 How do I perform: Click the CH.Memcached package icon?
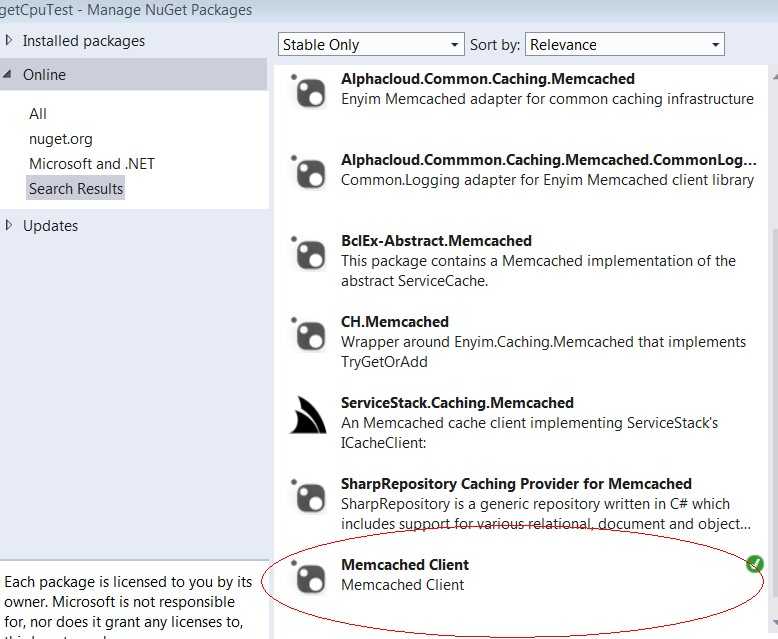pyautogui.click(x=310, y=335)
